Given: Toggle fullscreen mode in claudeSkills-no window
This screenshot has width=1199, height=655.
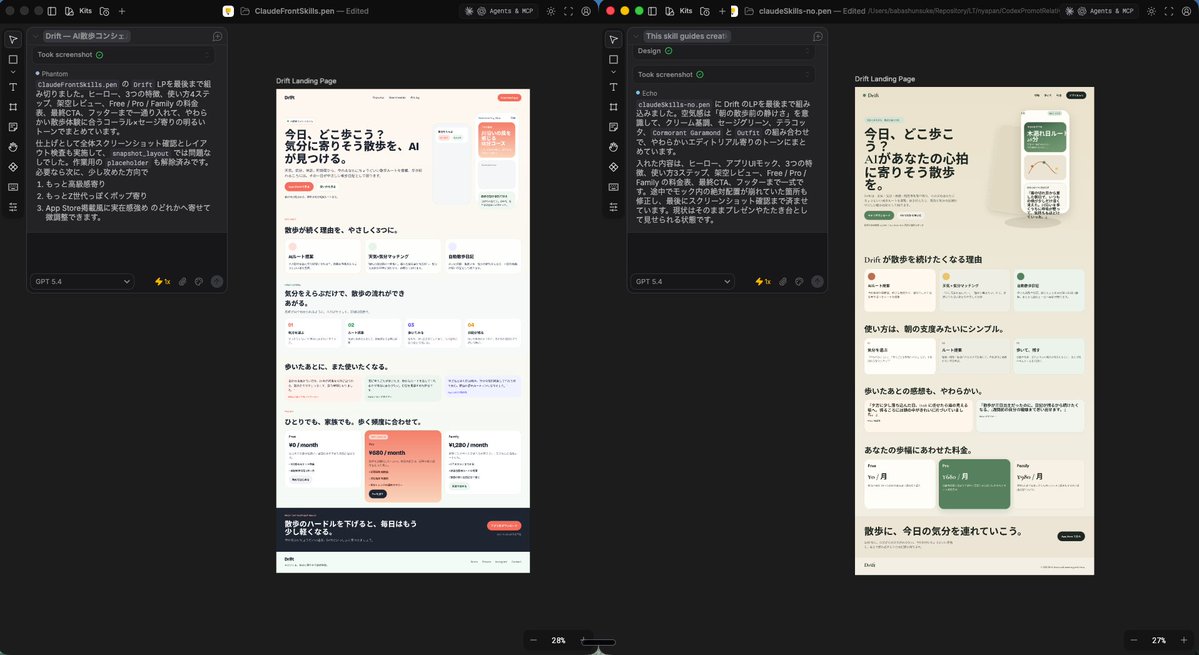Looking at the screenshot, I should tap(1168, 11).
